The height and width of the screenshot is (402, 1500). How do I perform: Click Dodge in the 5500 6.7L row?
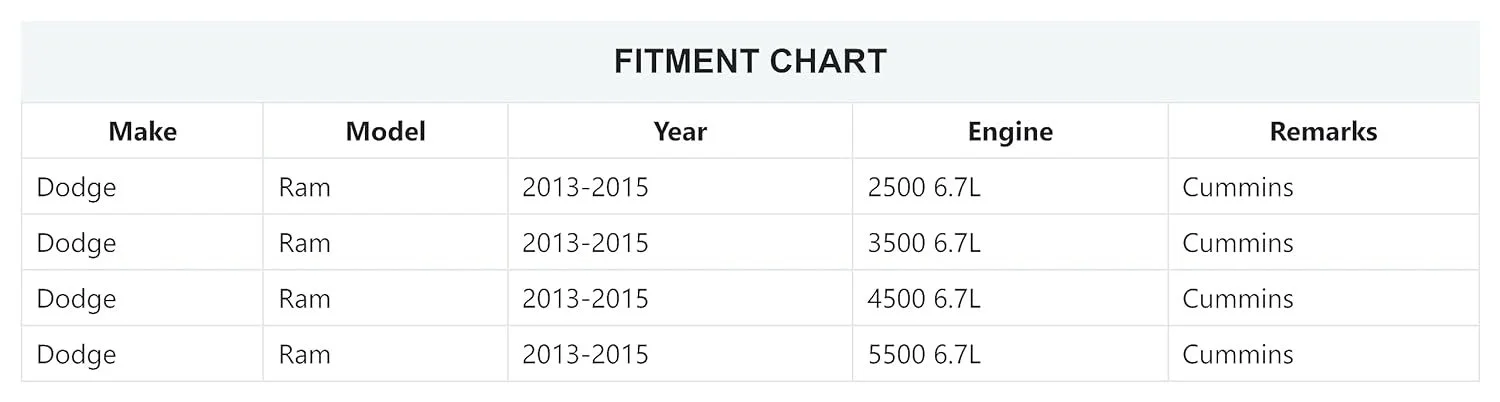(76, 354)
